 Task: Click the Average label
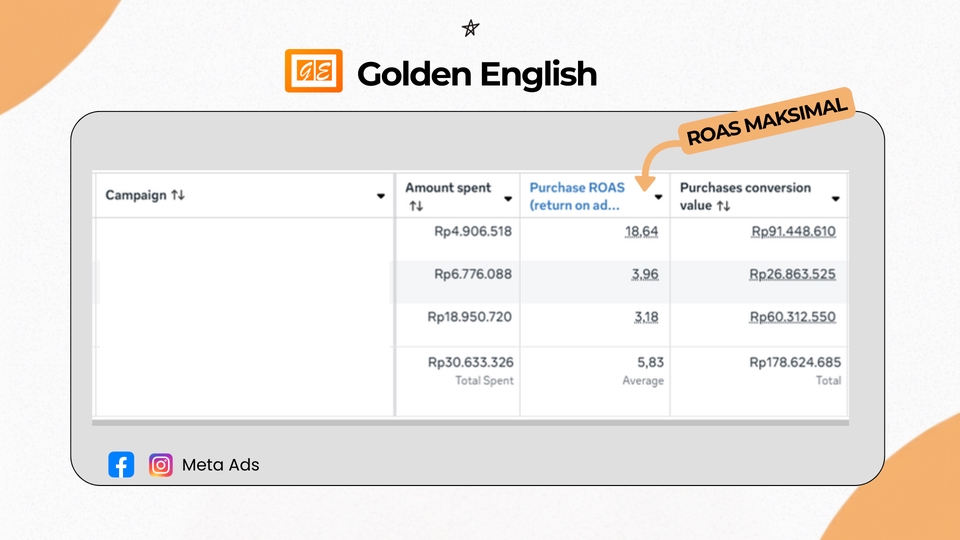(643, 381)
